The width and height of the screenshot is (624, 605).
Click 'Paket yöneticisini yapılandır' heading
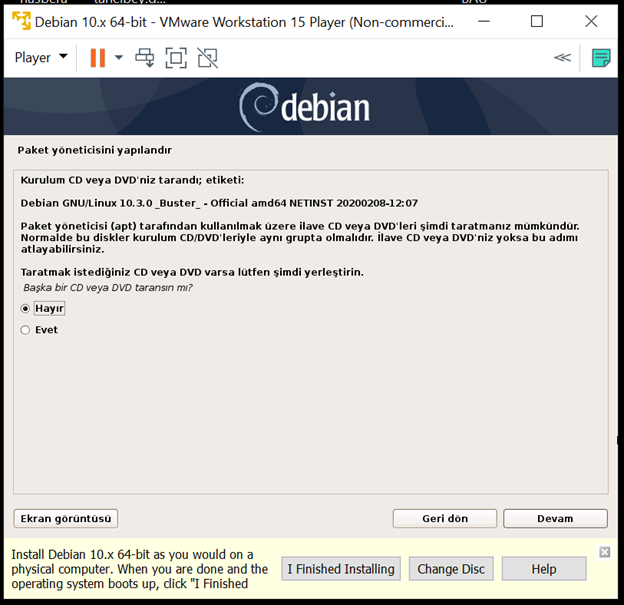coord(95,150)
